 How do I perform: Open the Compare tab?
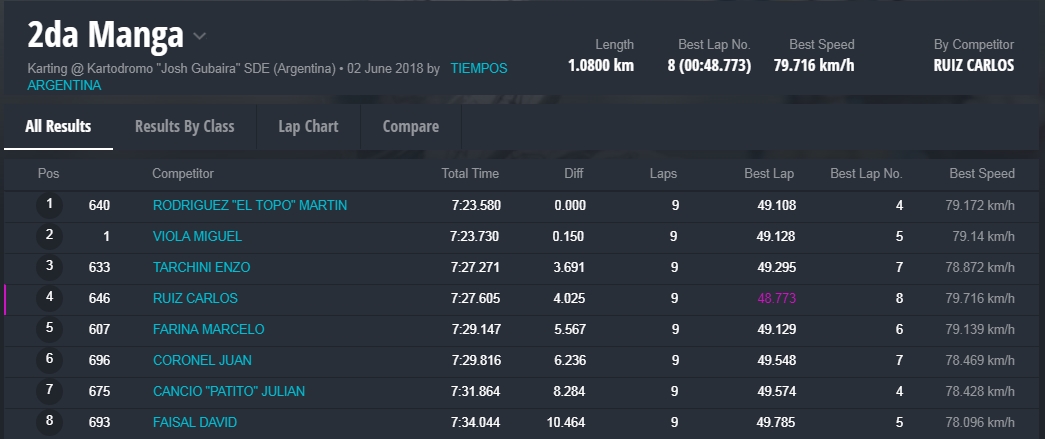[410, 126]
